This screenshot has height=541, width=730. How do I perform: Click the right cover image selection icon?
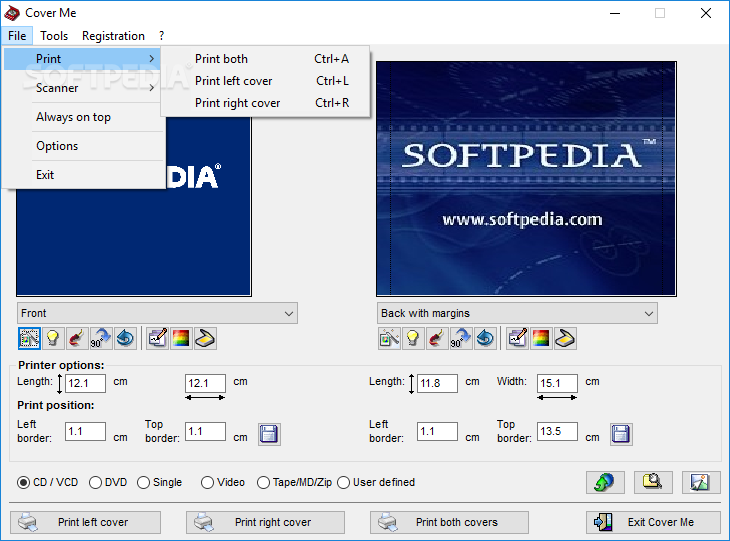[x=389, y=338]
